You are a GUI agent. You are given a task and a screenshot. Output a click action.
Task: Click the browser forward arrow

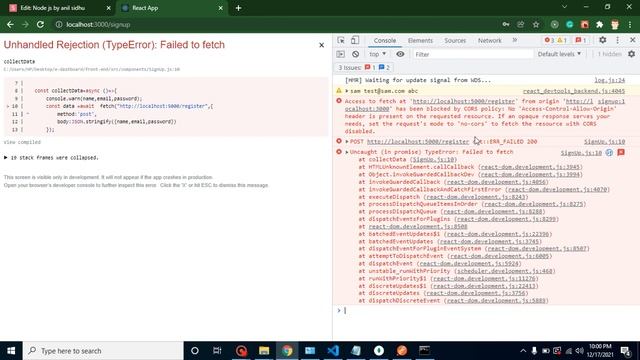(x=25, y=24)
